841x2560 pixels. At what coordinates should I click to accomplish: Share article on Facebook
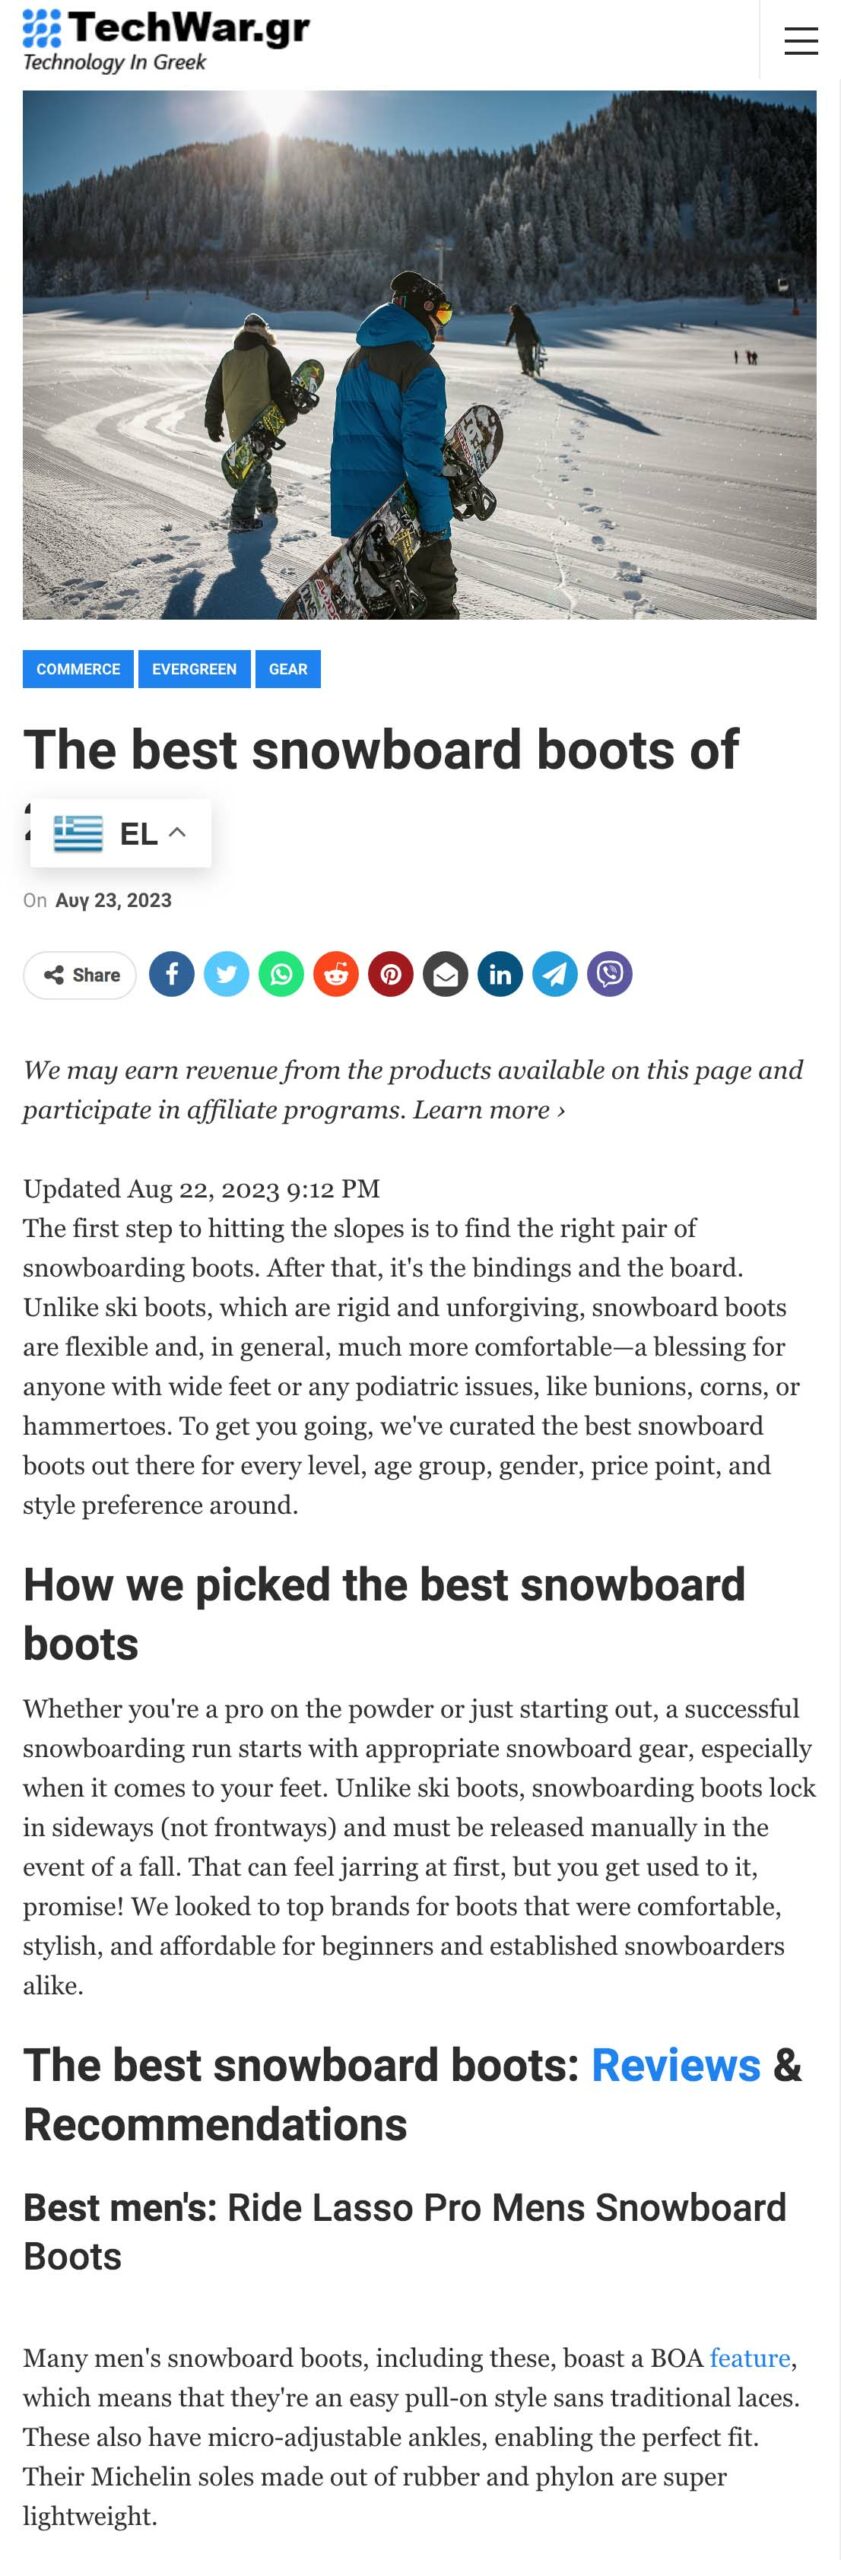pyautogui.click(x=172, y=974)
